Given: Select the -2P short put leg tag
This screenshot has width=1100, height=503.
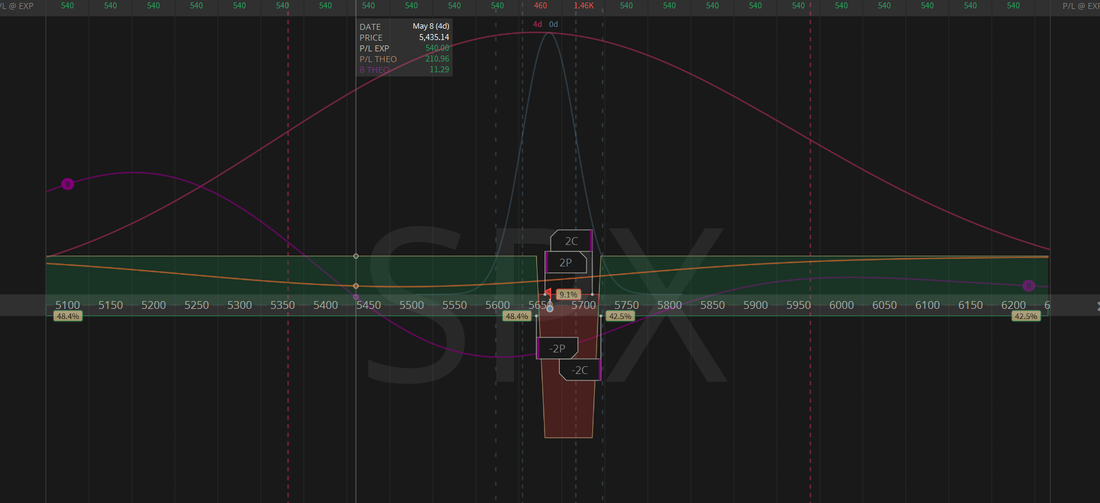Looking at the screenshot, I should point(557,348).
